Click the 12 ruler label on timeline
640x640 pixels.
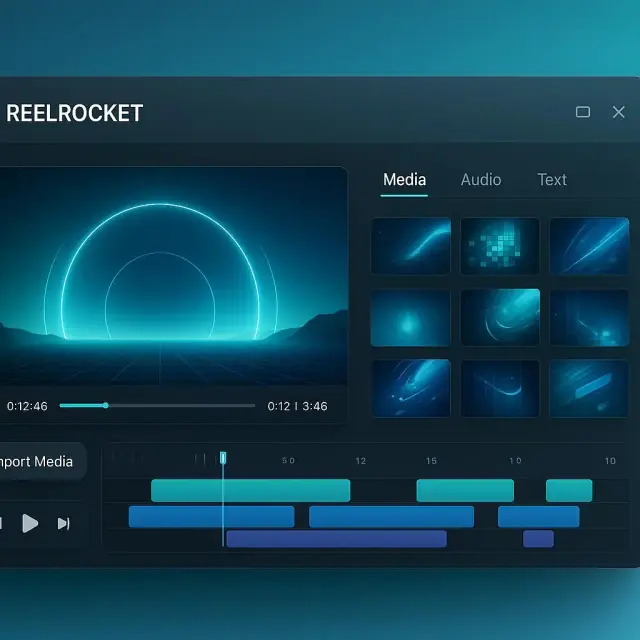click(360, 461)
